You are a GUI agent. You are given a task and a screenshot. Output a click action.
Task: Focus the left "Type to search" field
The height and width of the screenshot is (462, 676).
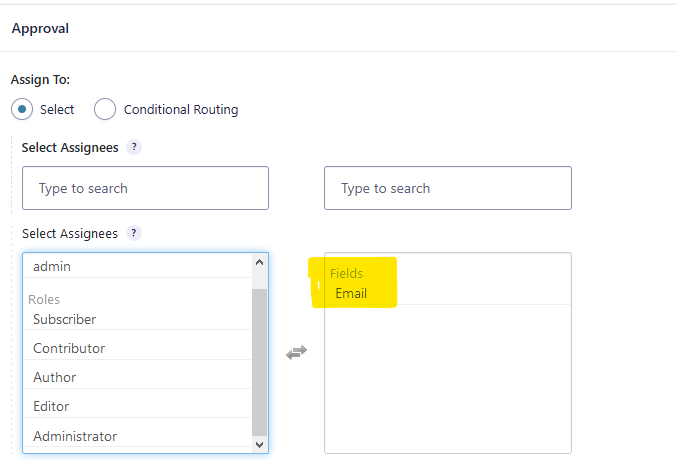[x=145, y=188]
